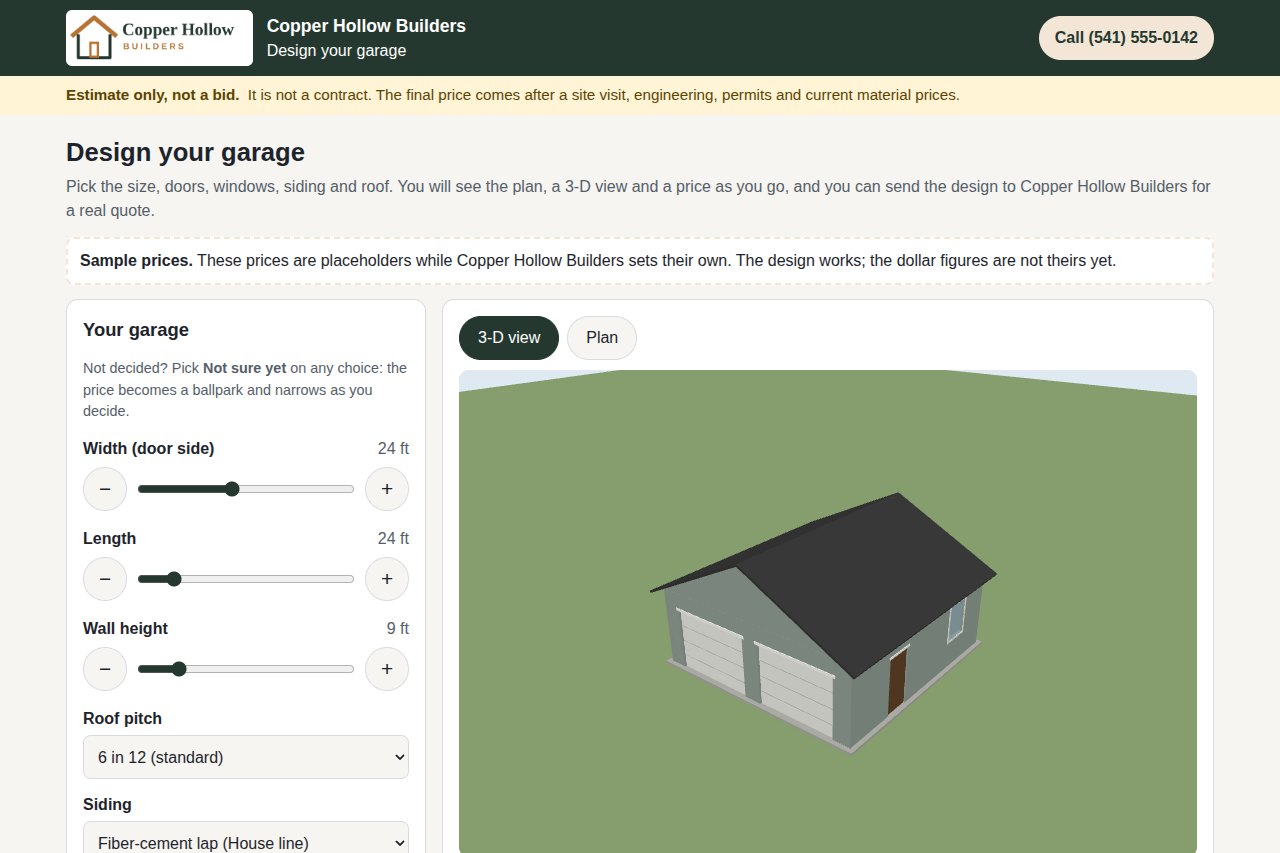1280x853 pixels.
Task: Click the width value '24 ft'
Action: coord(393,448)
